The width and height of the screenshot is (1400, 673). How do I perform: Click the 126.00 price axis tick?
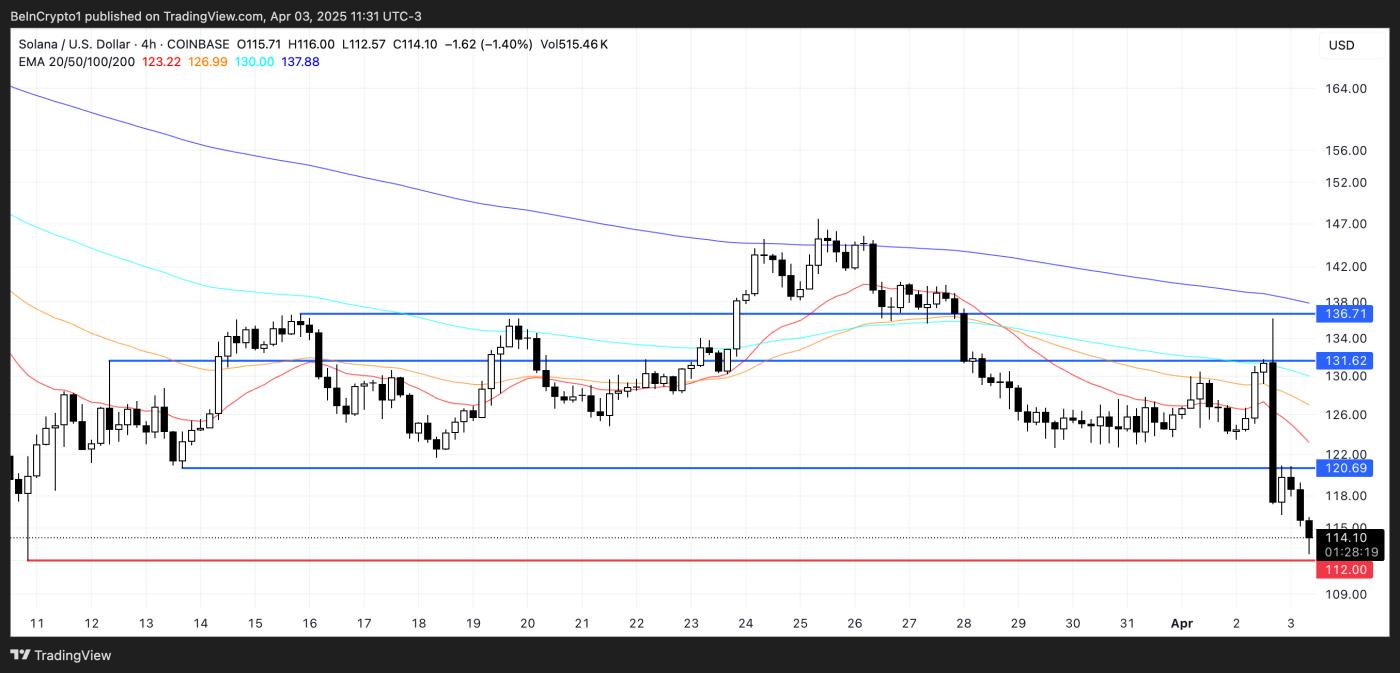pos(1346,415)
